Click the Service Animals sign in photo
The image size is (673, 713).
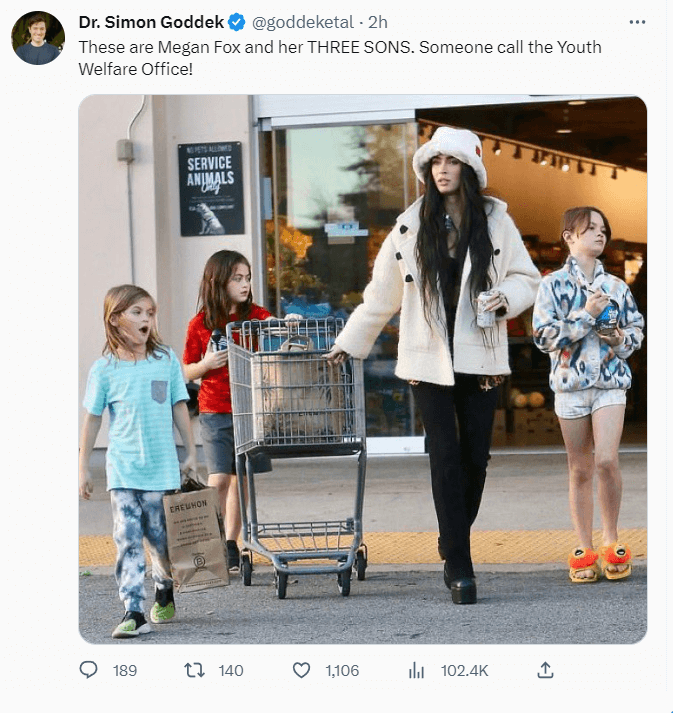(211, 188)
